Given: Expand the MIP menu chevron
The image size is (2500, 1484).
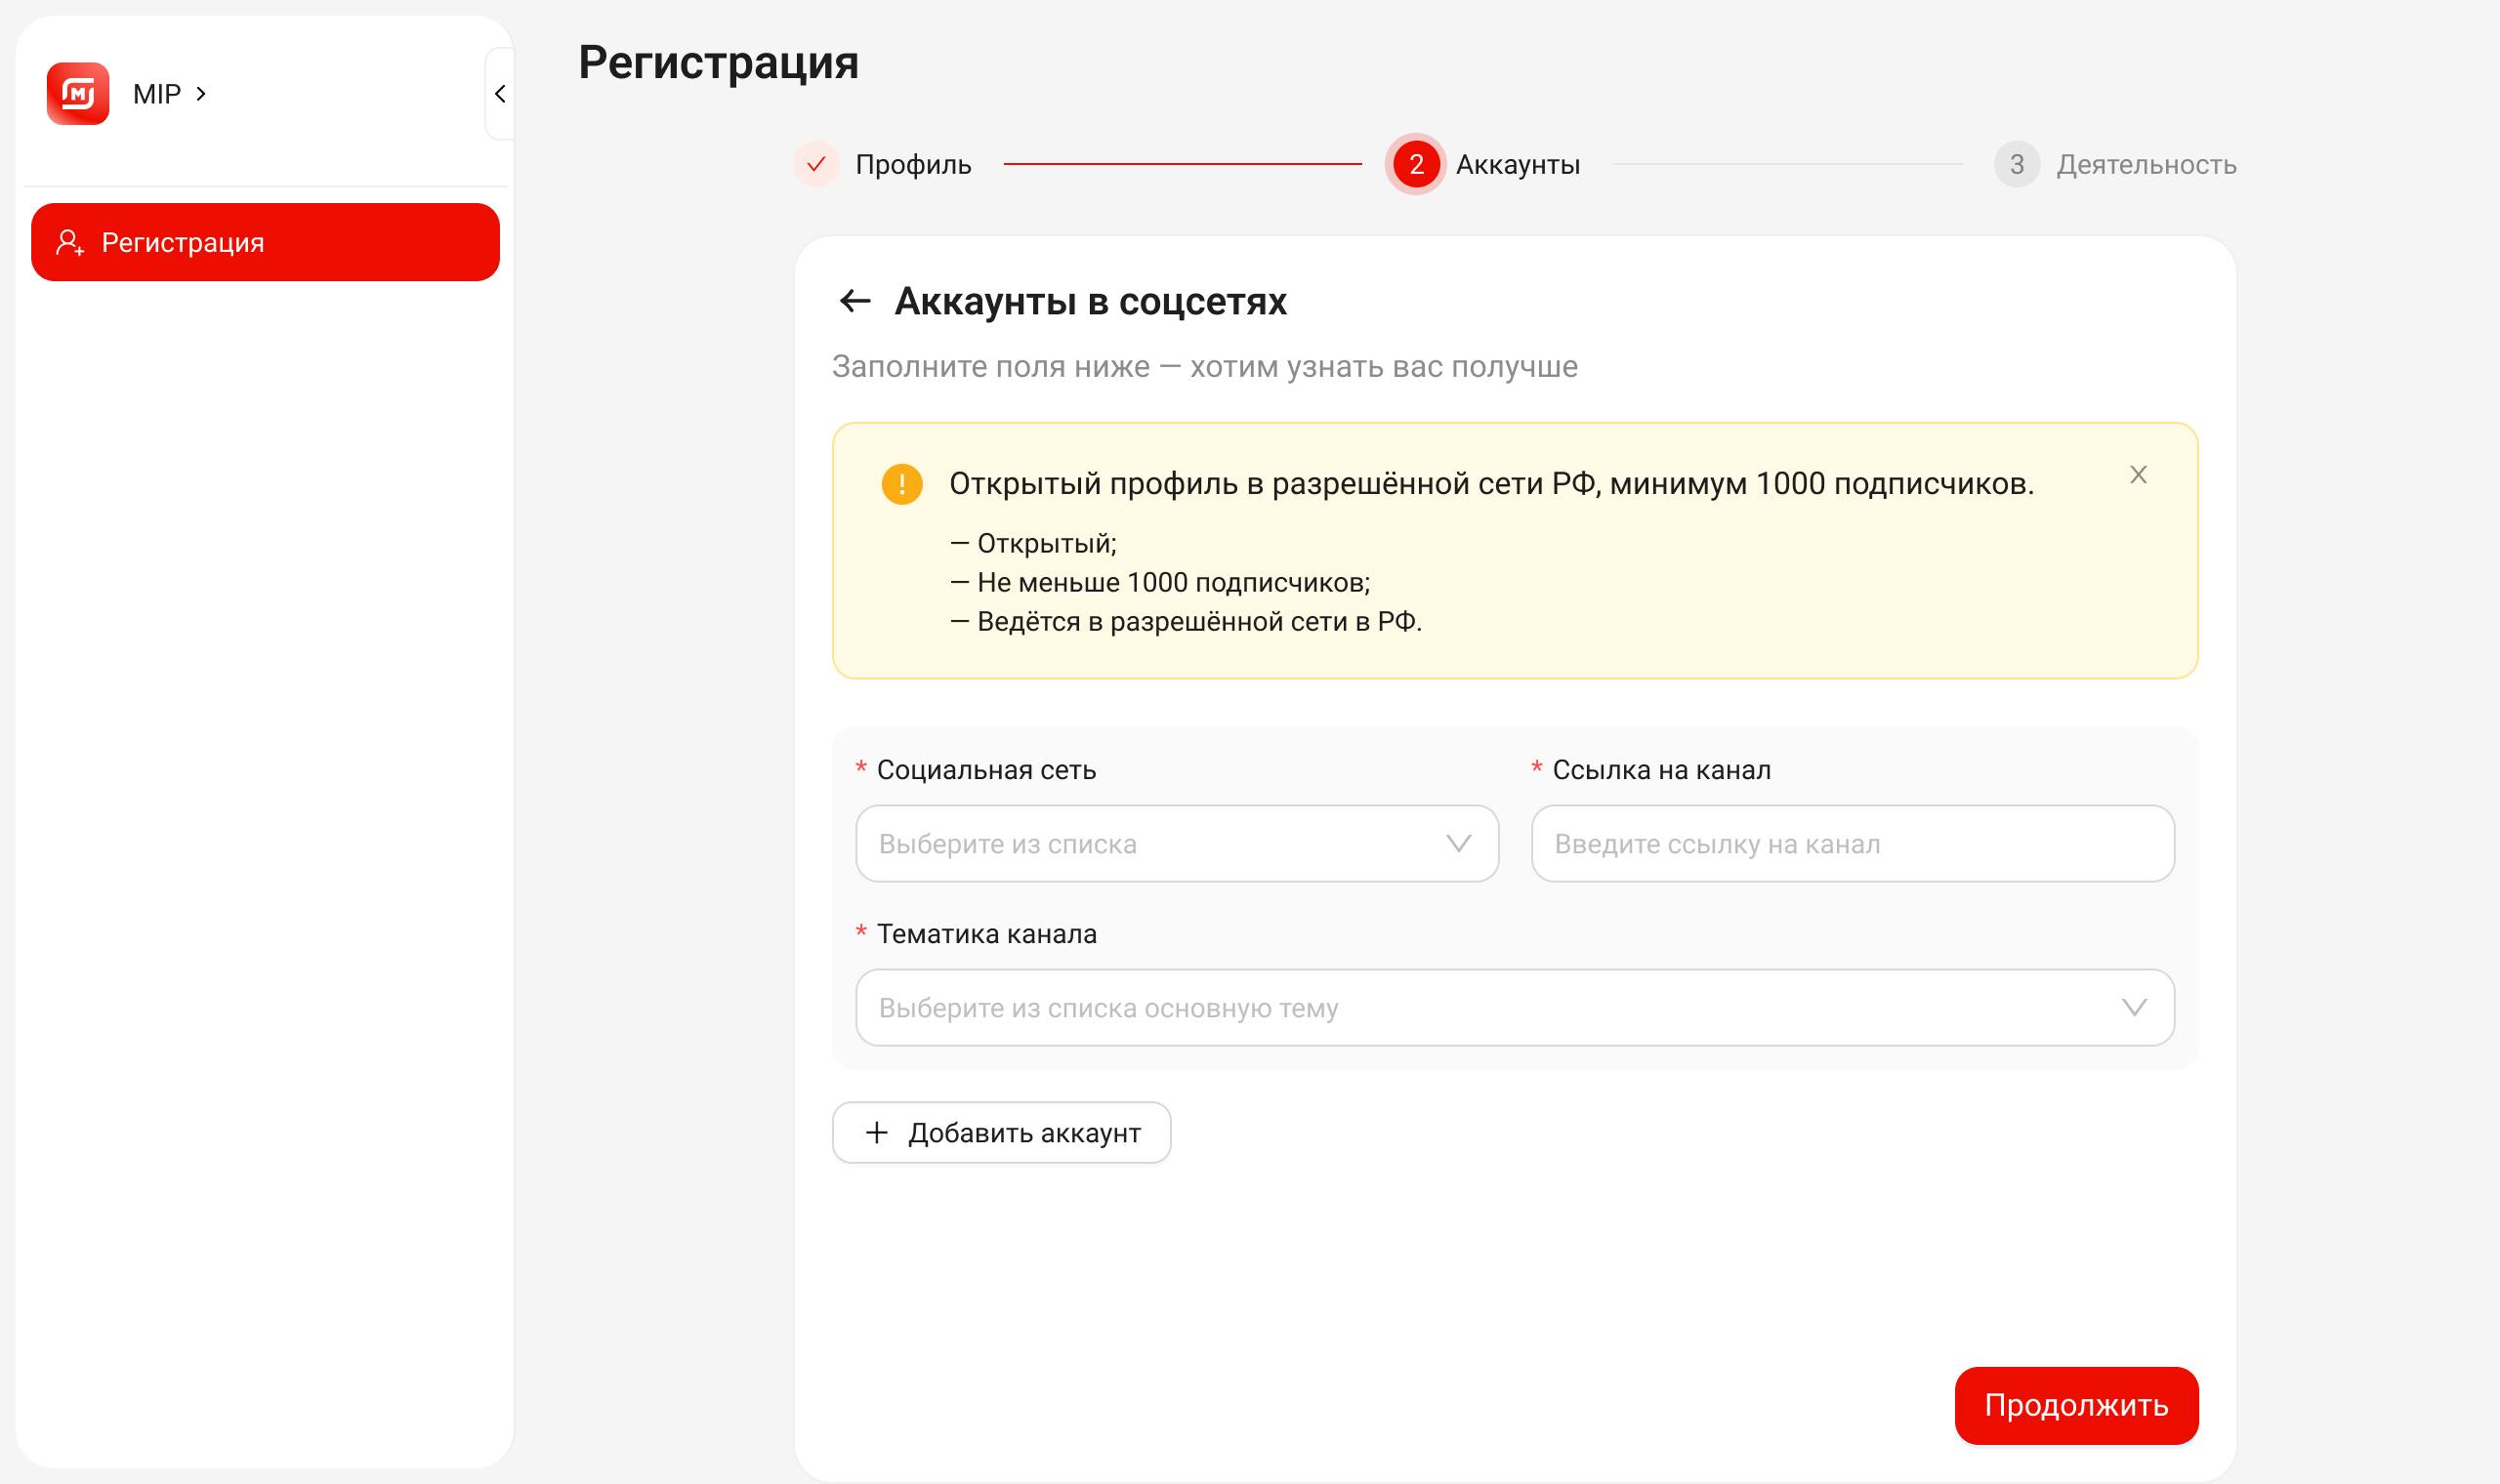Looking at the screenshot, I should coord(201,94).
